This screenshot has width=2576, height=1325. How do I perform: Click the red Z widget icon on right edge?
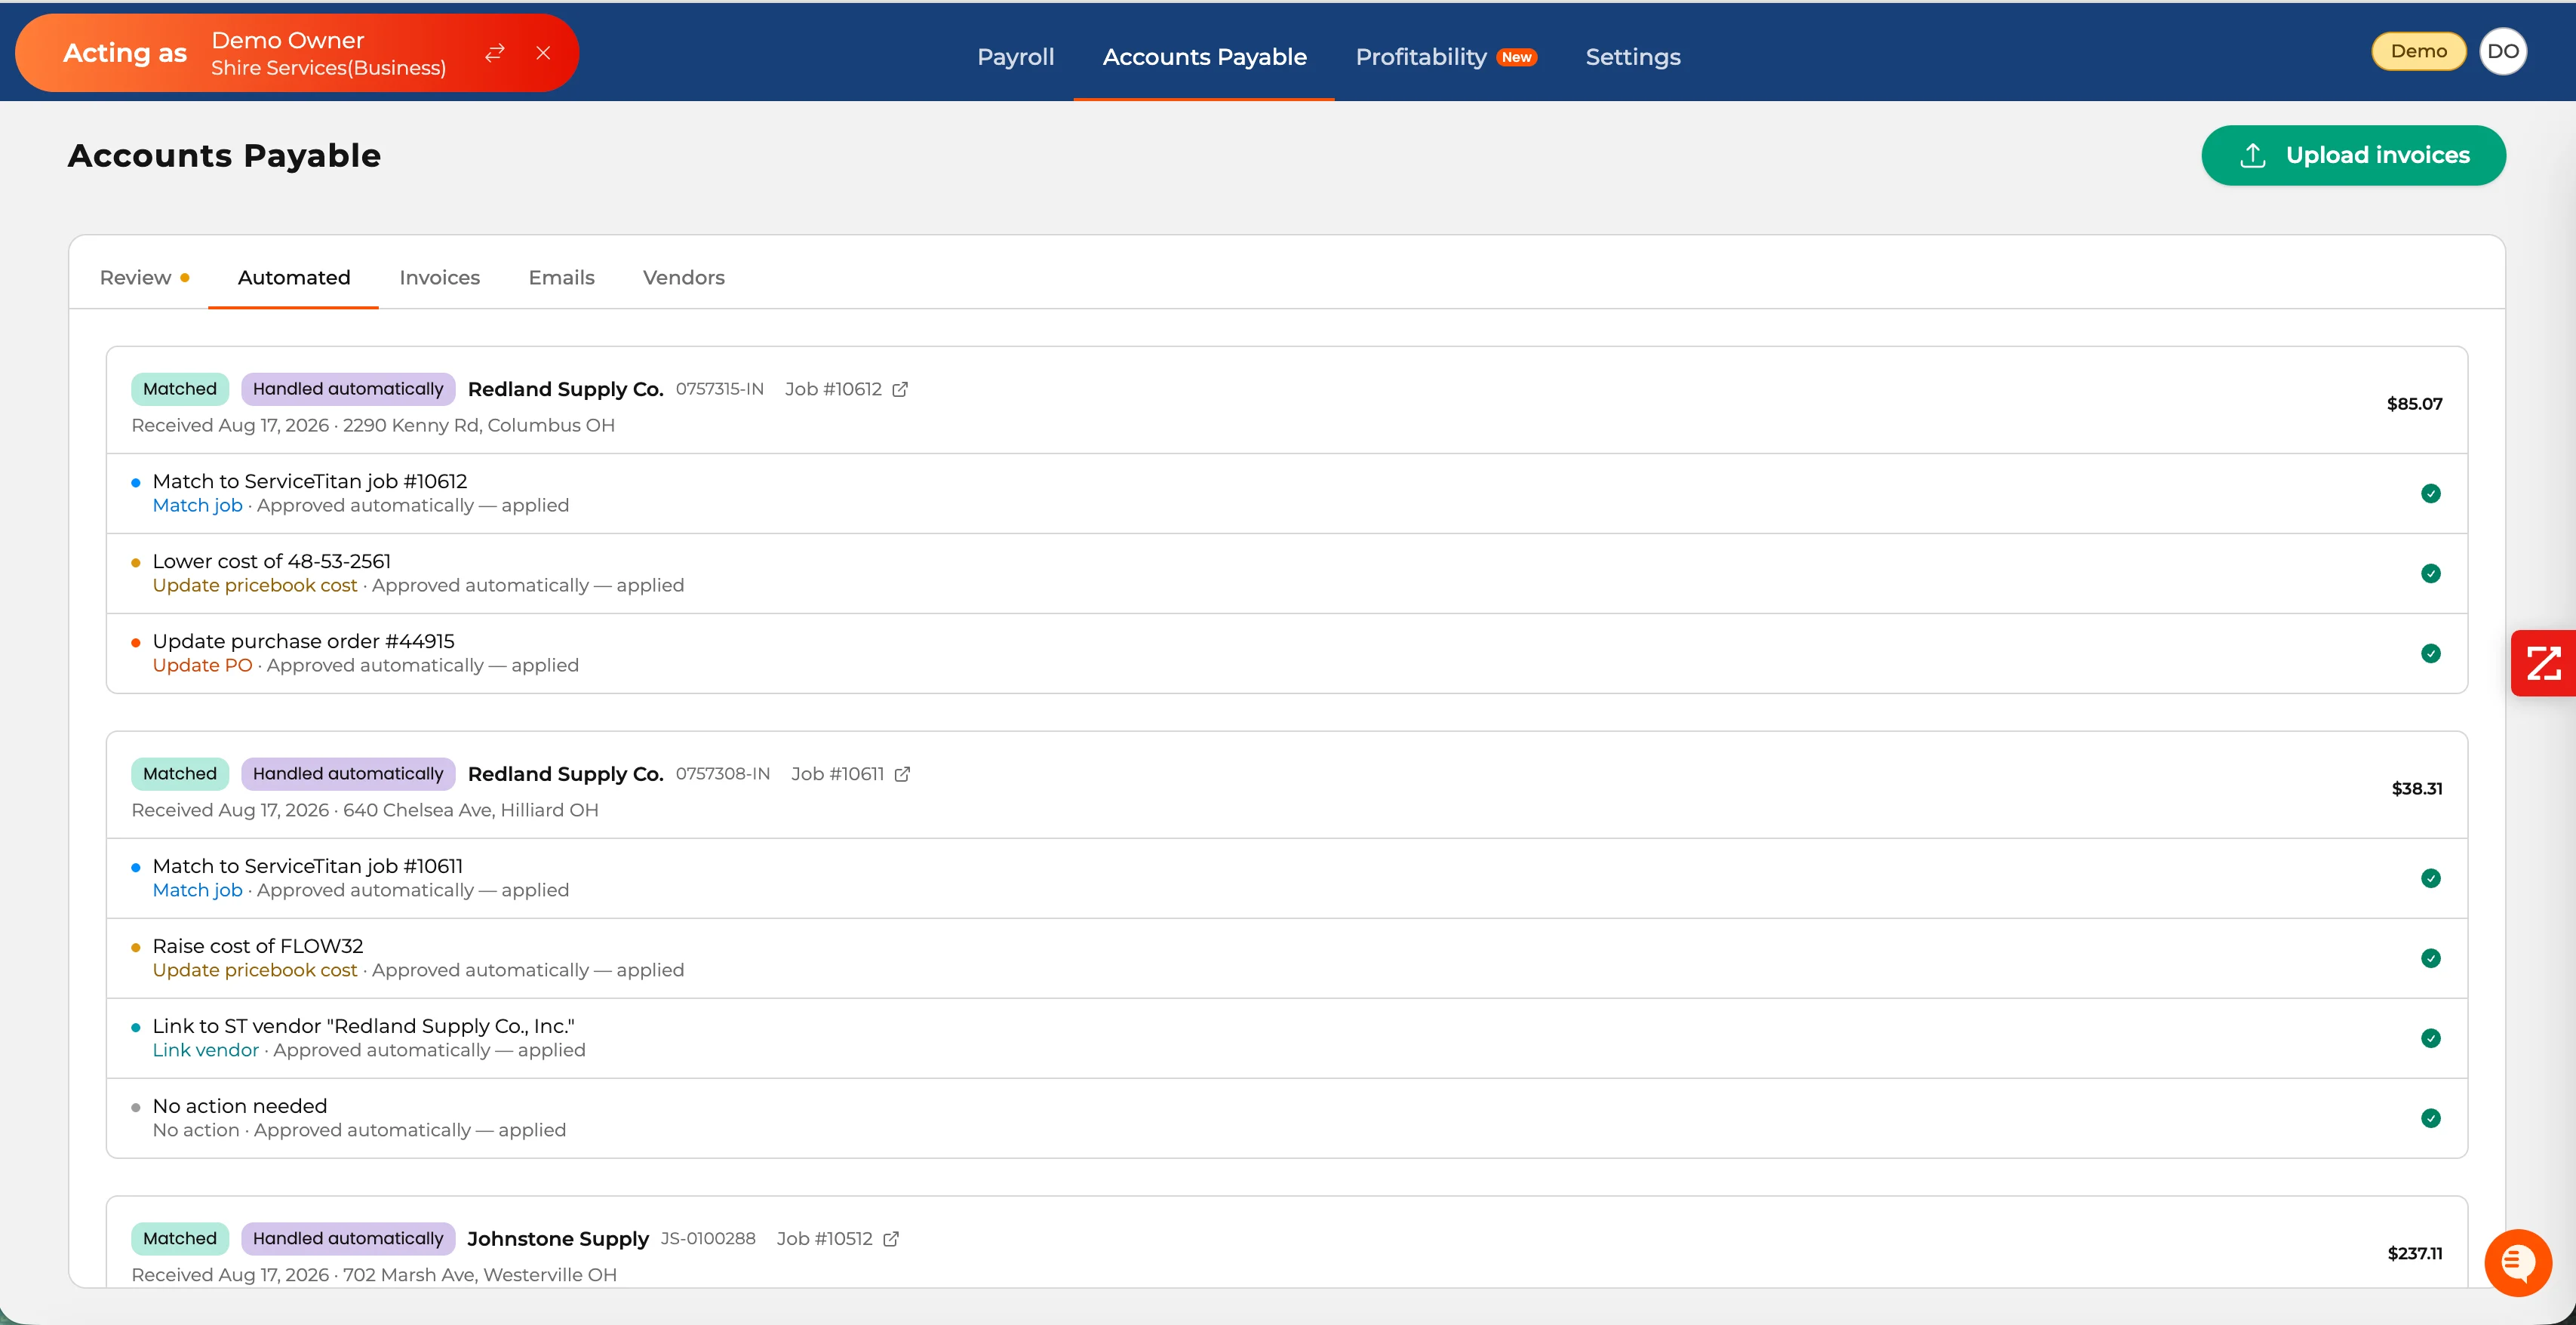(2544, 663)
